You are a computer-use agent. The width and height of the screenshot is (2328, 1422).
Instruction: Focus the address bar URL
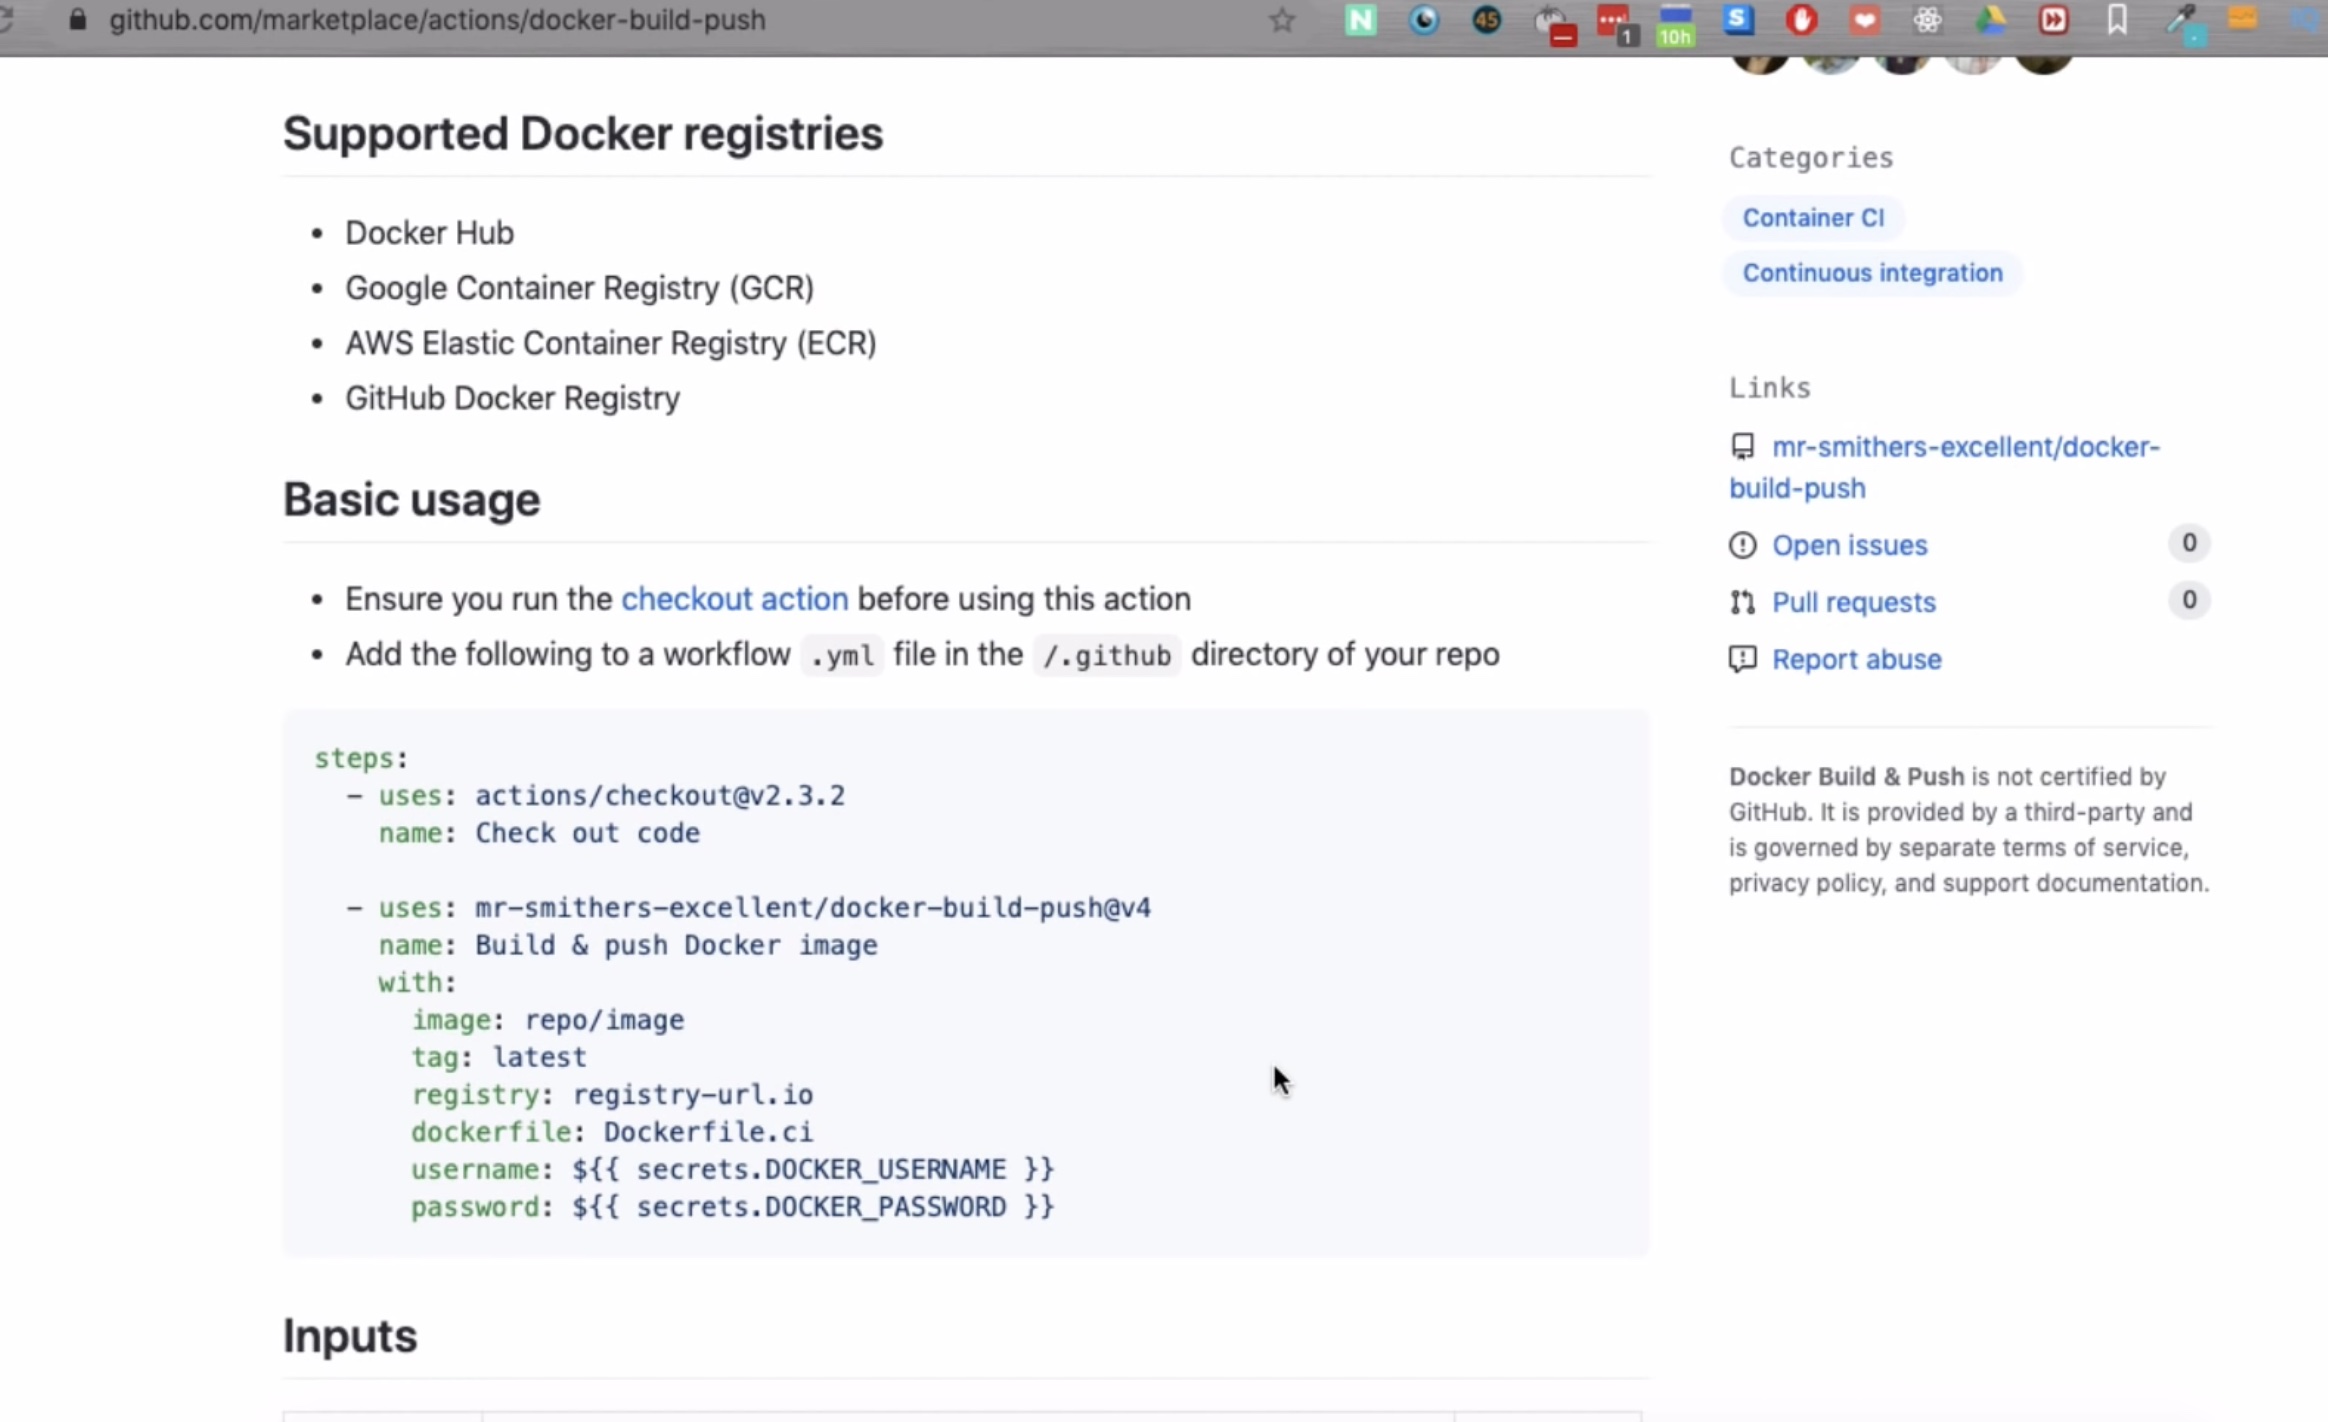pyautogui.click(x=437, y=20)
